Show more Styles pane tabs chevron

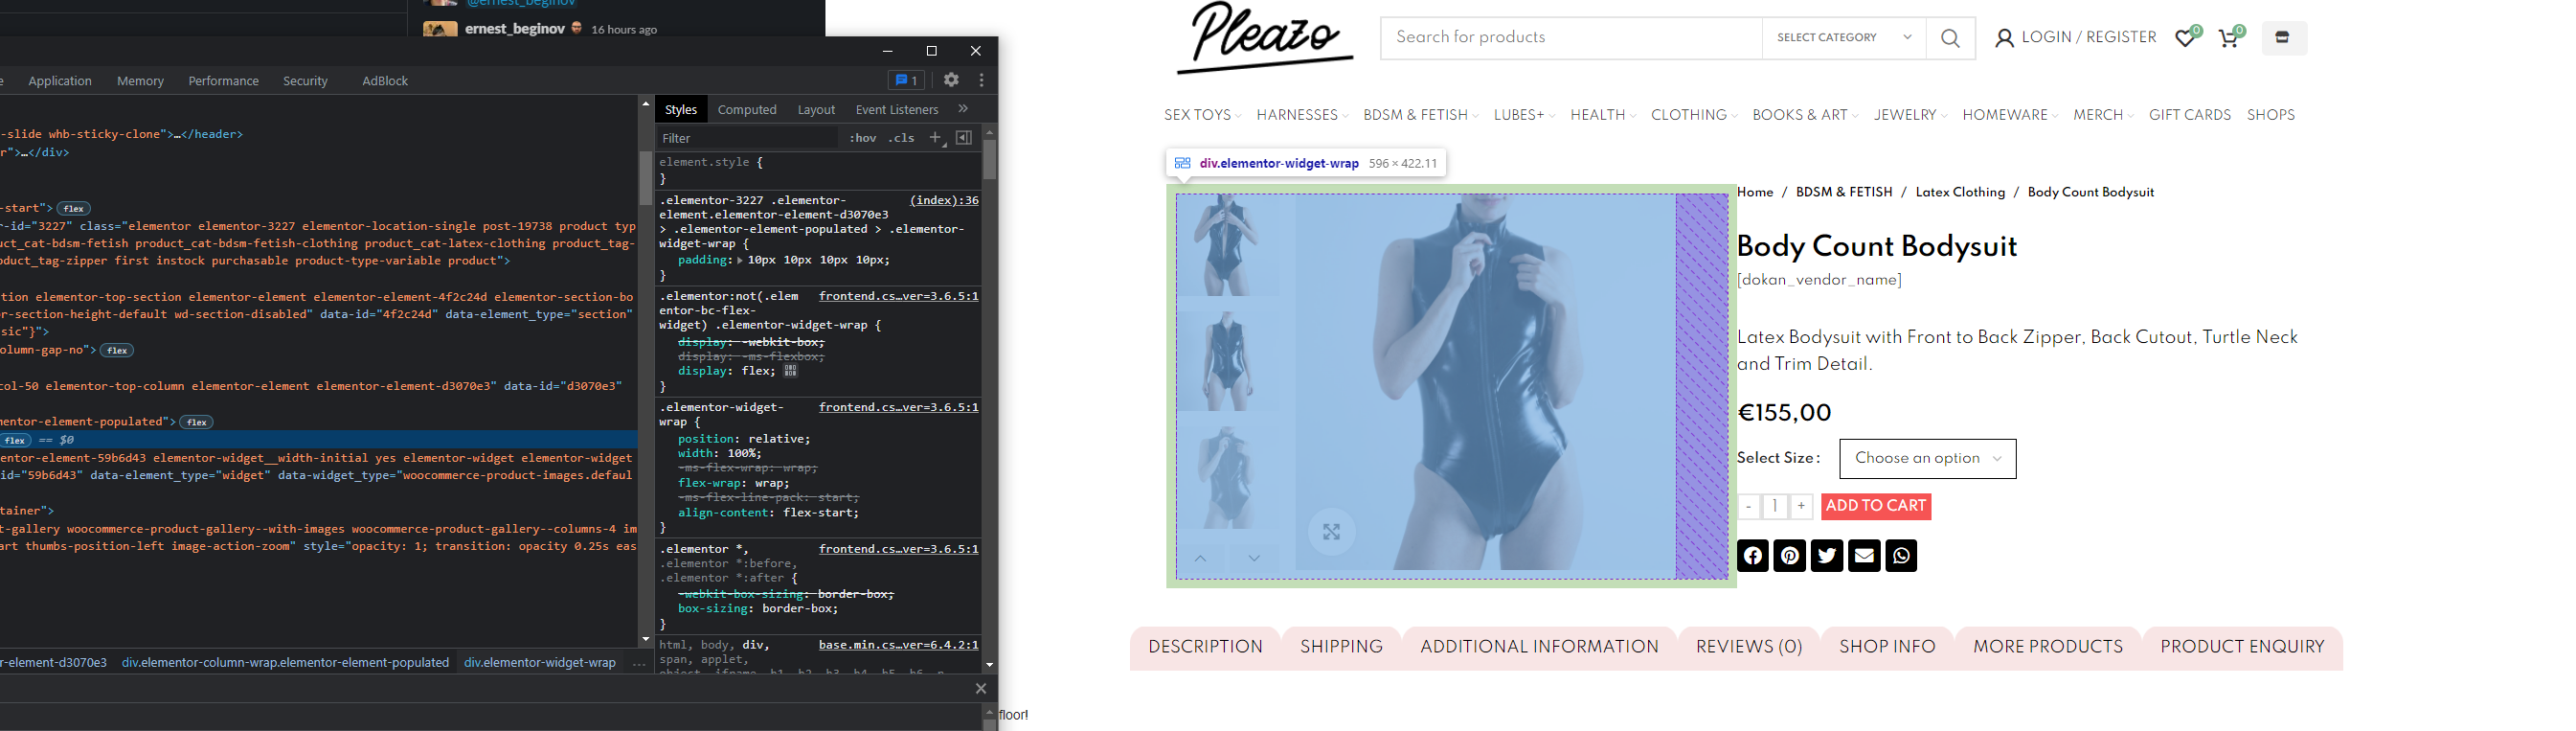click(963, 109)
